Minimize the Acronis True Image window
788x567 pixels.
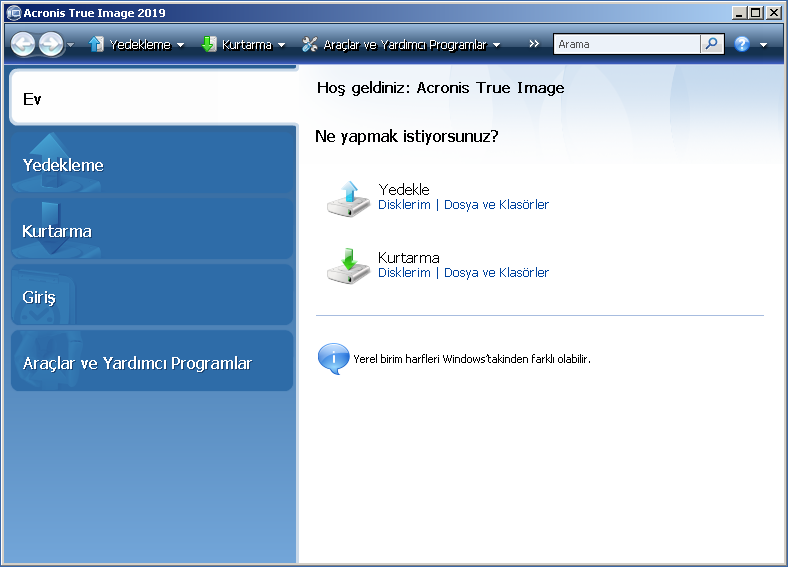(x=739, y=13)
